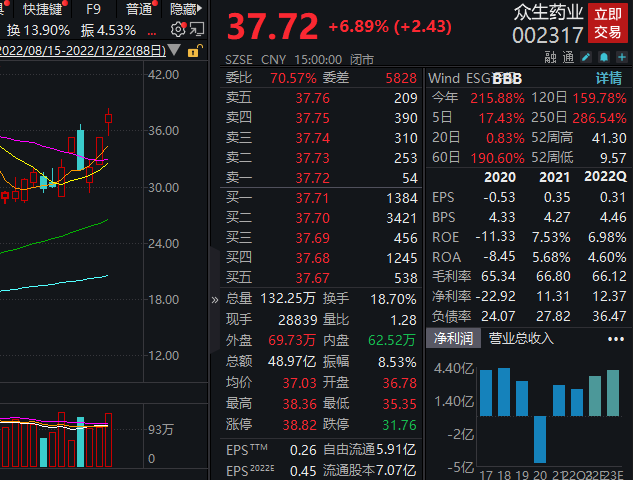Open the three-dot more menu beside 营业总收入
This screenshot has width=633, height=480.
tap(616, 339)
